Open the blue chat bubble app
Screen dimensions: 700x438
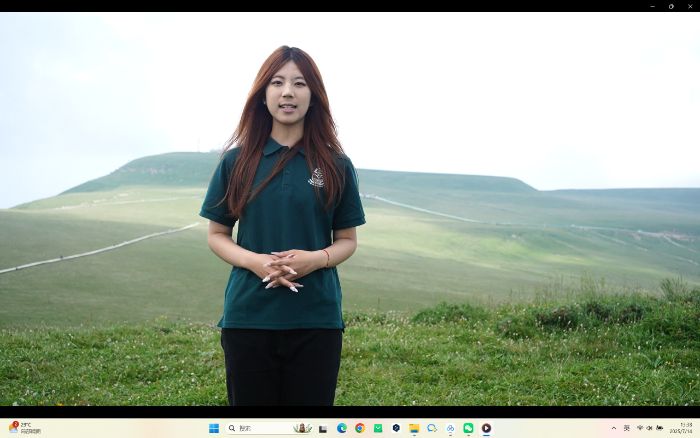[432, 428]
